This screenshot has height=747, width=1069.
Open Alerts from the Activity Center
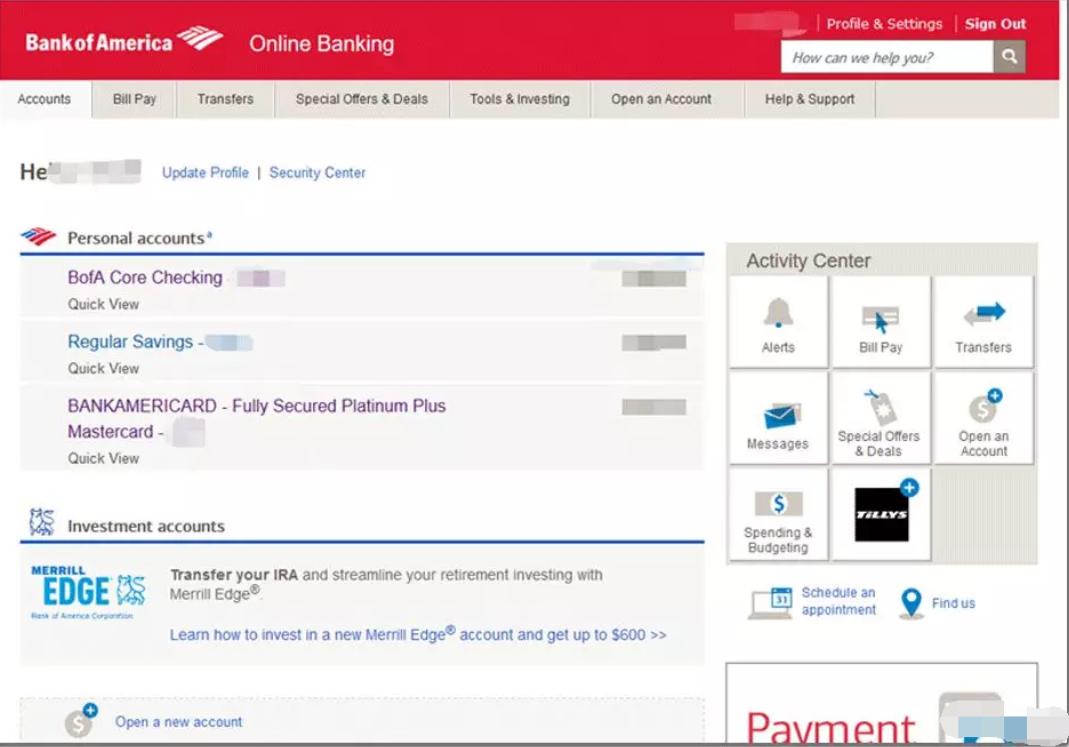pos(778,320)
